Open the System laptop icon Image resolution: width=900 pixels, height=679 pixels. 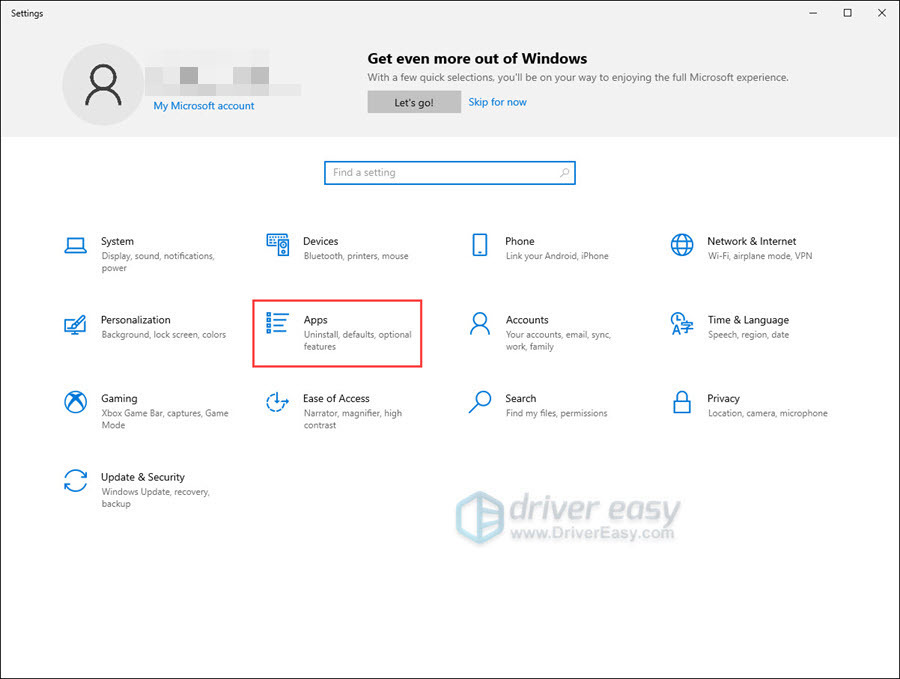click(75, 246)
